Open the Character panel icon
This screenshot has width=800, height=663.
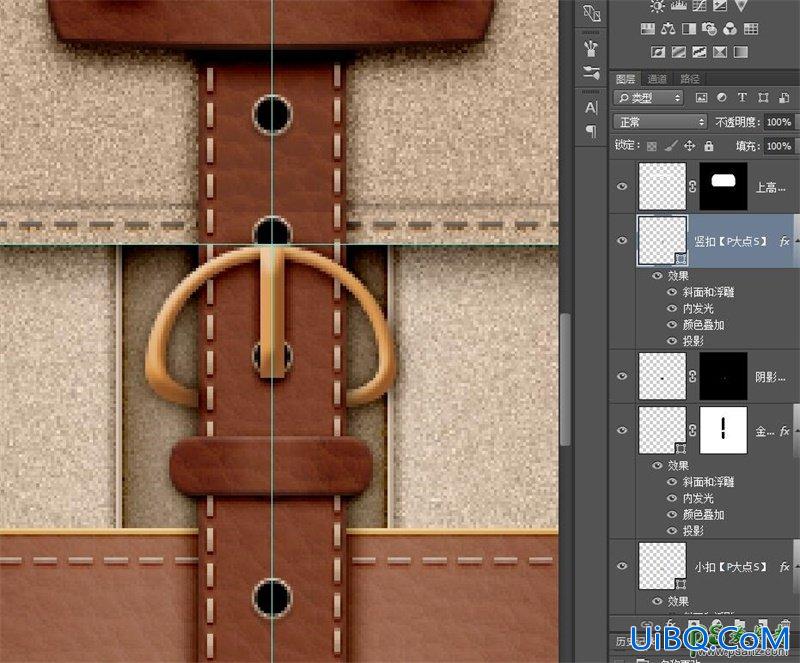[591, 108]
